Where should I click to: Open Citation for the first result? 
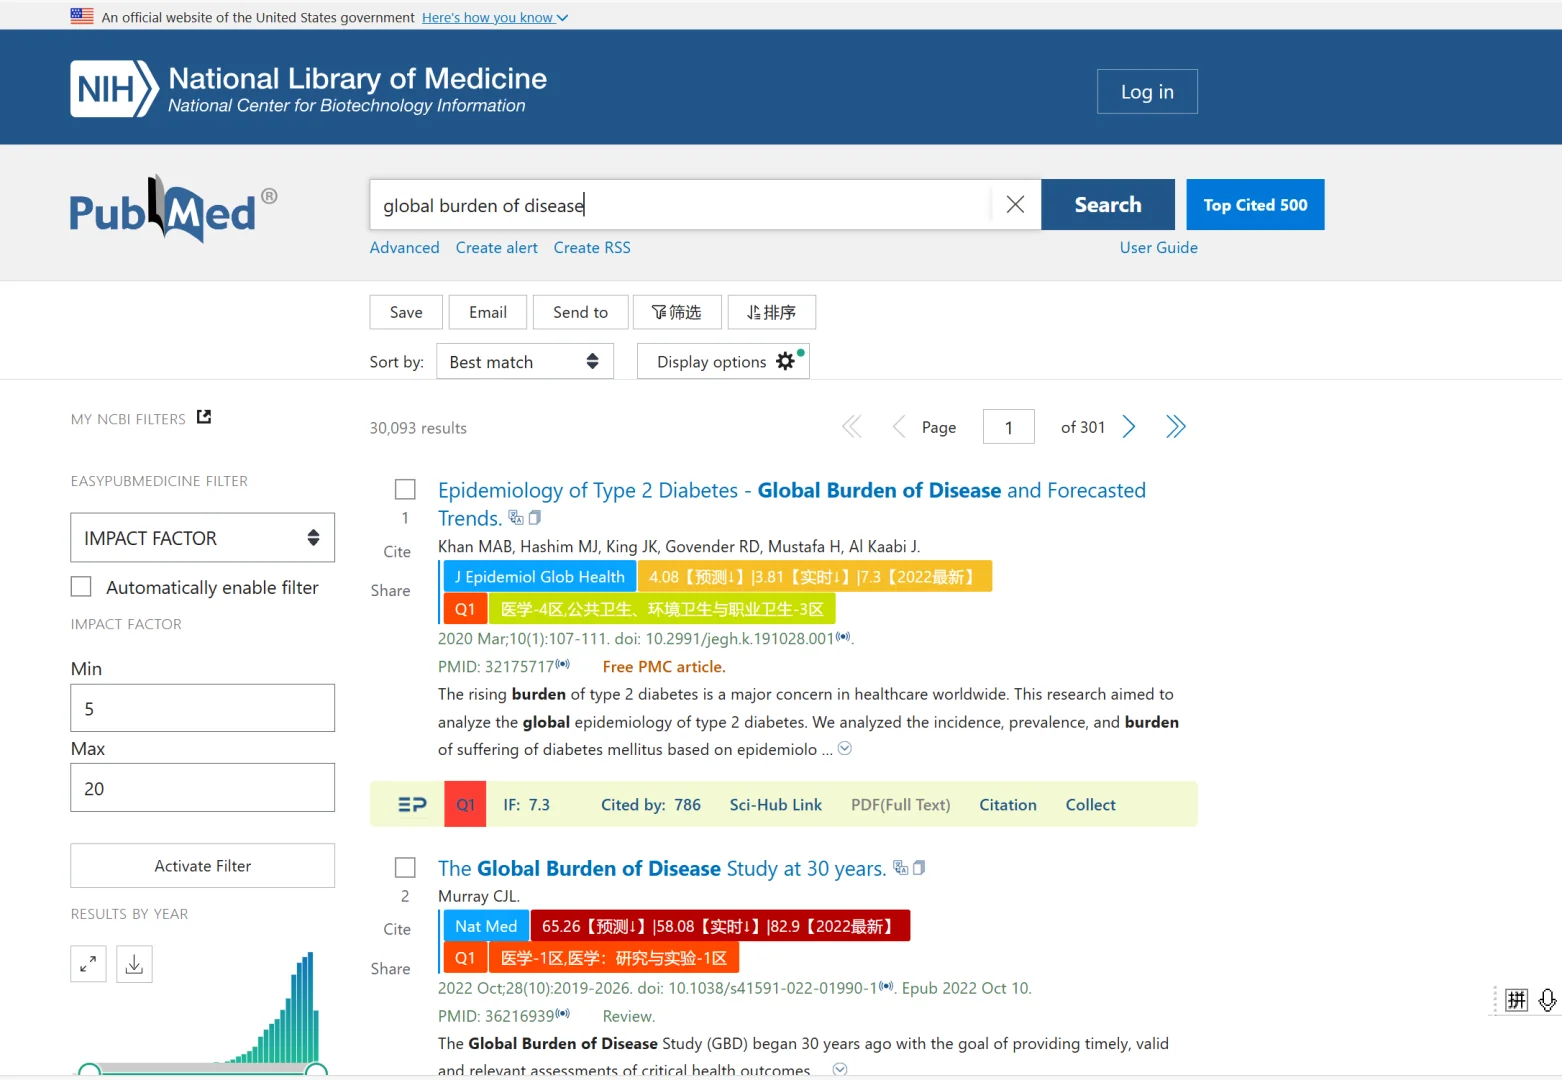[1008, 804]
